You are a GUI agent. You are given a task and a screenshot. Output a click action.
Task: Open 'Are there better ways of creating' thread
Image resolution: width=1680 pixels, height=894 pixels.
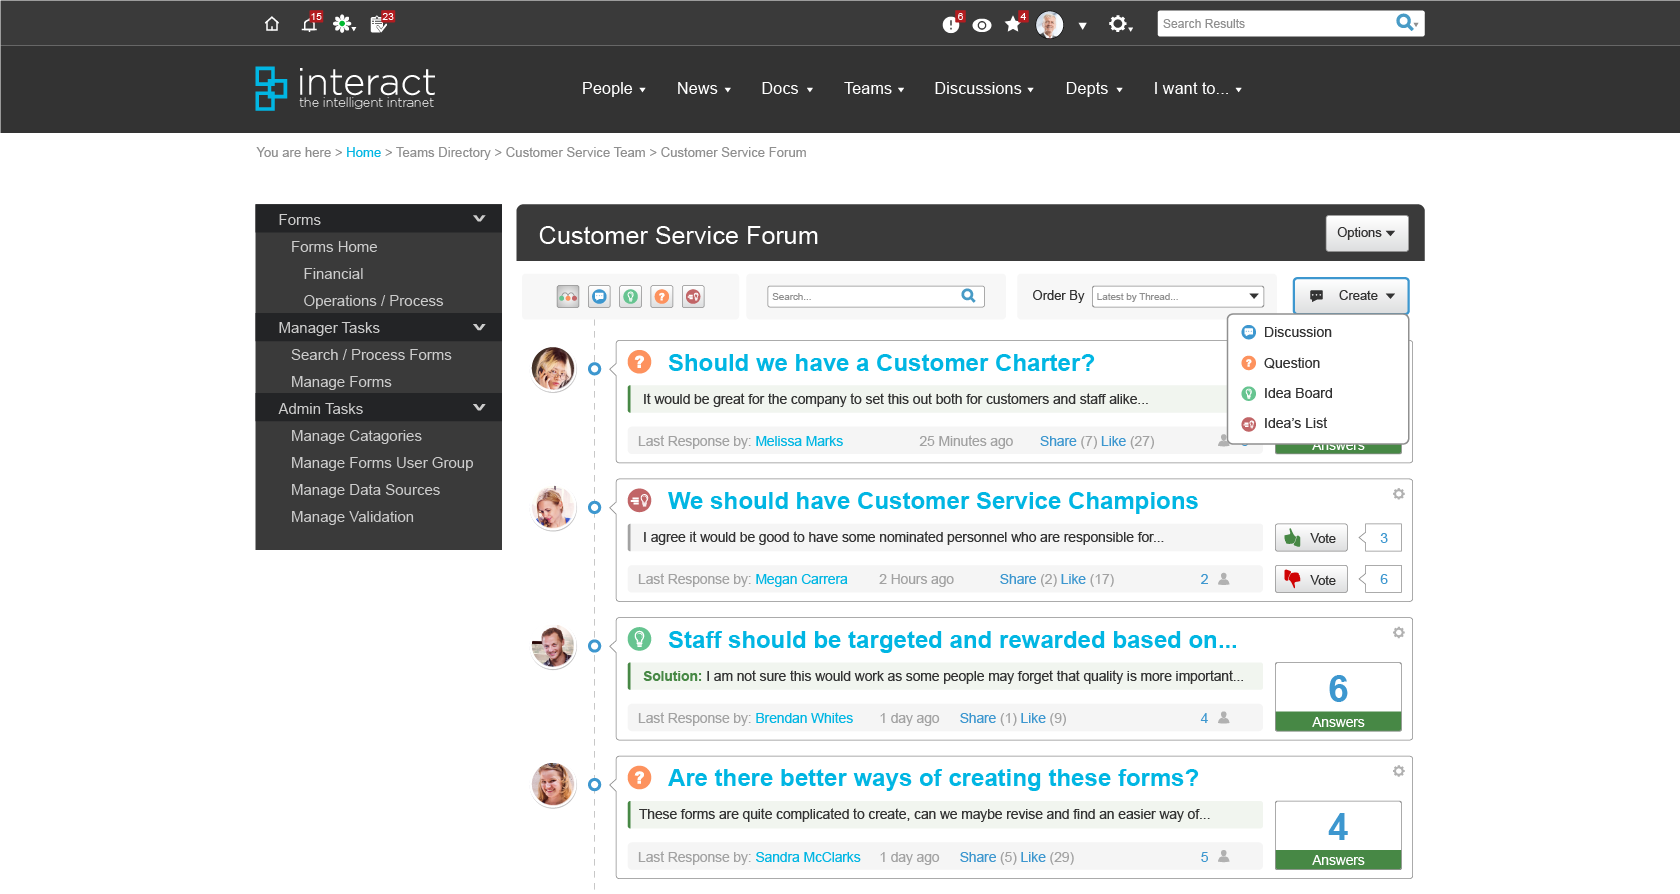click(x=933, y=778)
